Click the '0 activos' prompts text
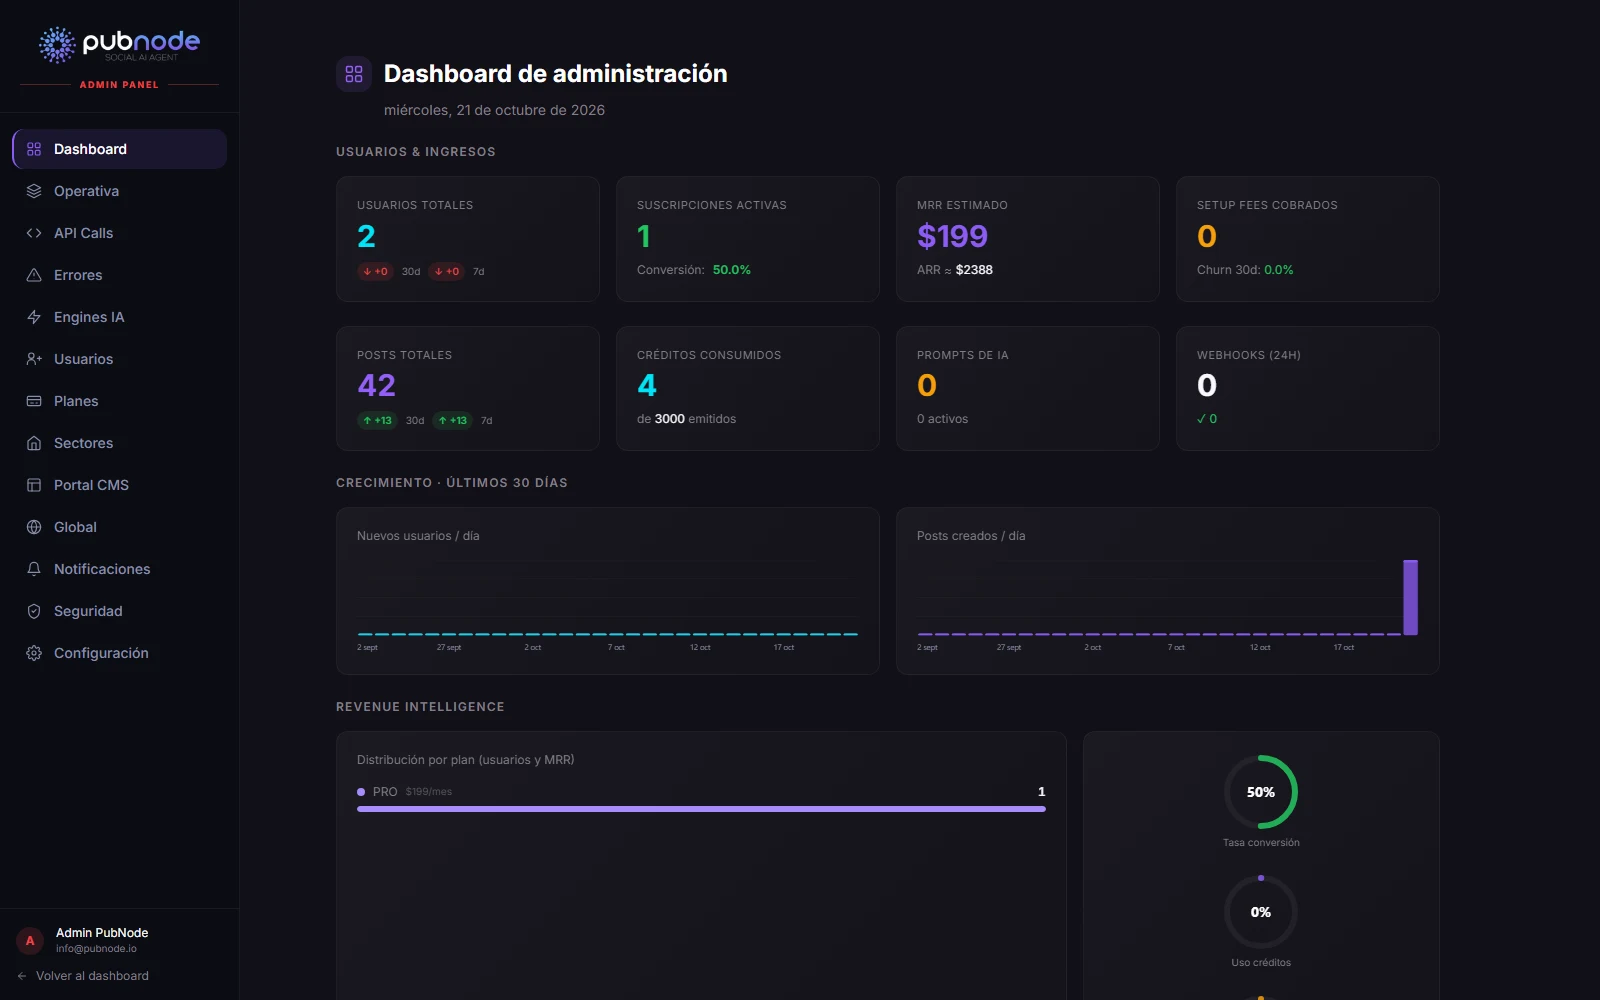Viewport: 1600px width, 1000px height. click(x=942, y=419)
